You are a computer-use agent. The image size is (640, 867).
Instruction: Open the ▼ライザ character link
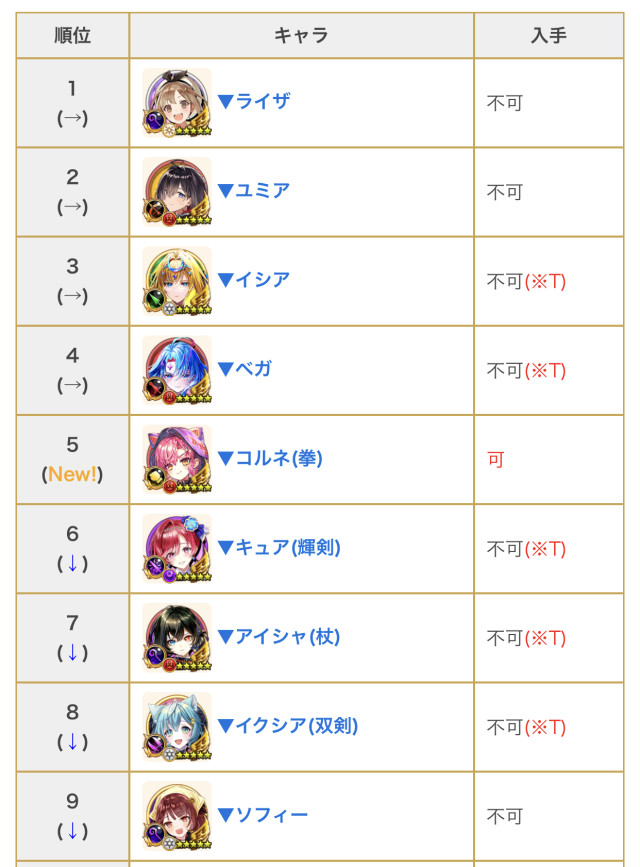point(254,101)
